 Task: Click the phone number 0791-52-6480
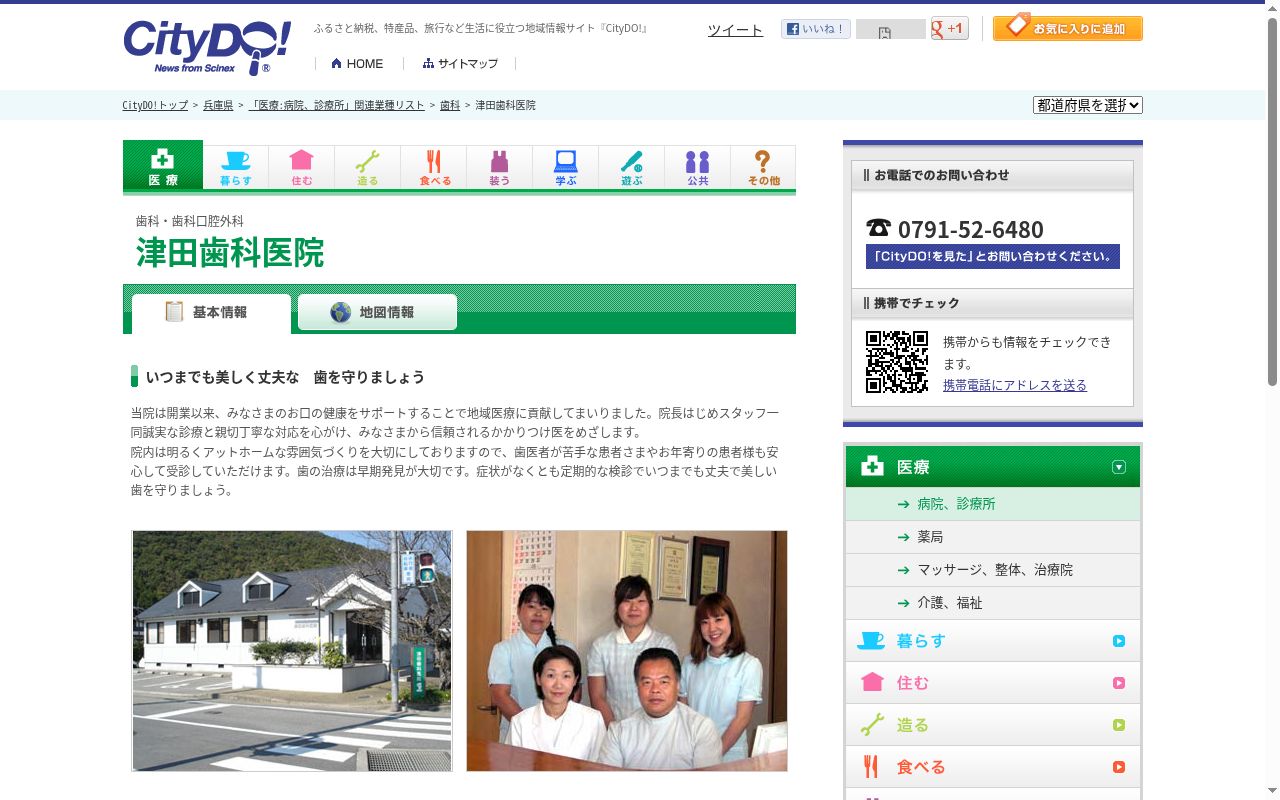[970, 229]
